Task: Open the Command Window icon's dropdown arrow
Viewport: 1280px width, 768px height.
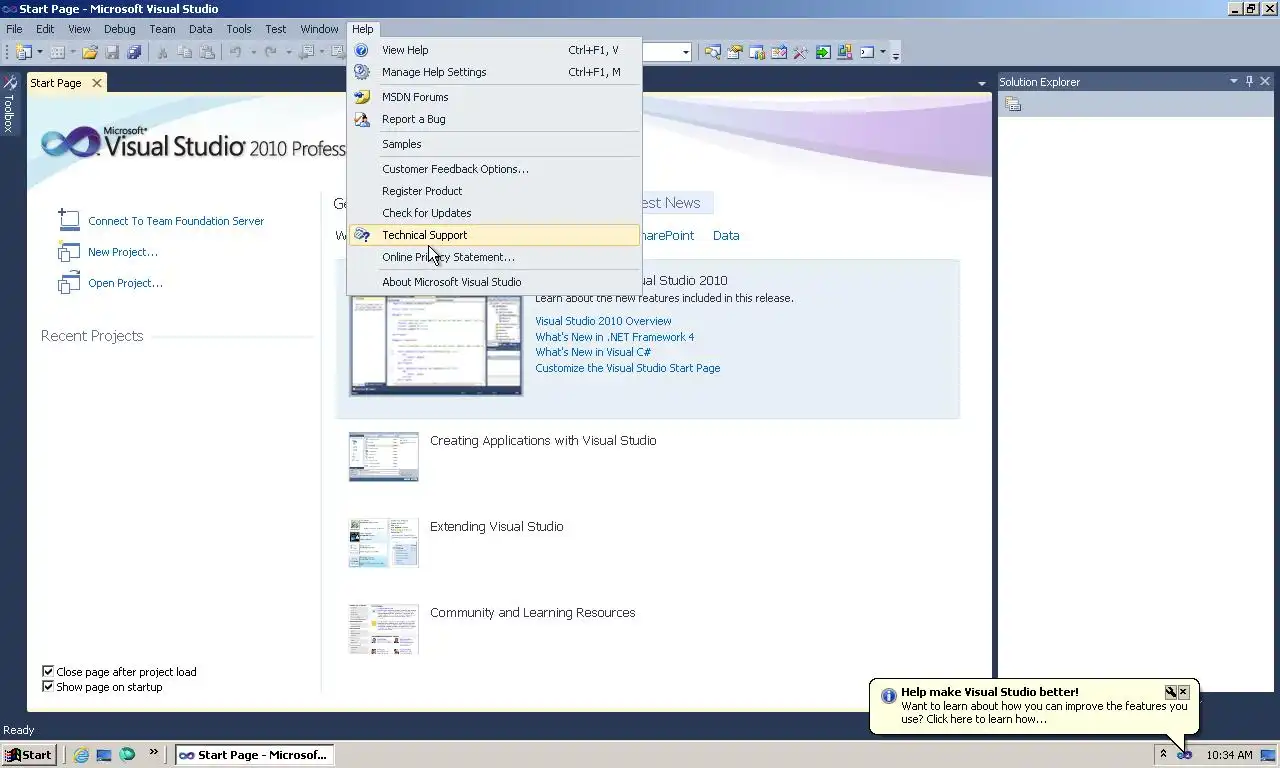Action: (x=883, y=52)
